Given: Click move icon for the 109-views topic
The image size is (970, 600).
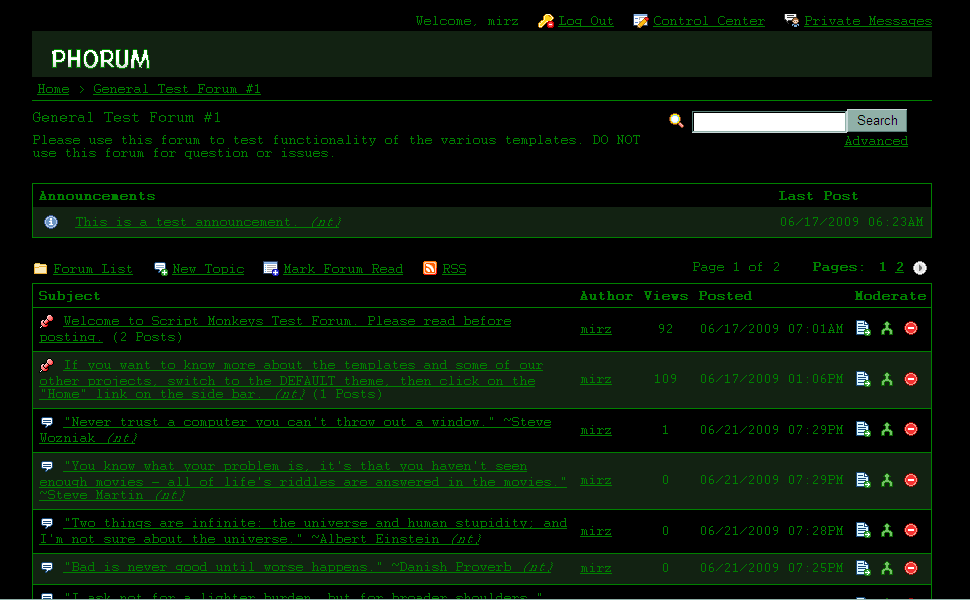Looking at the screenshot, I should pyautogui.click(x=863, y=379).
